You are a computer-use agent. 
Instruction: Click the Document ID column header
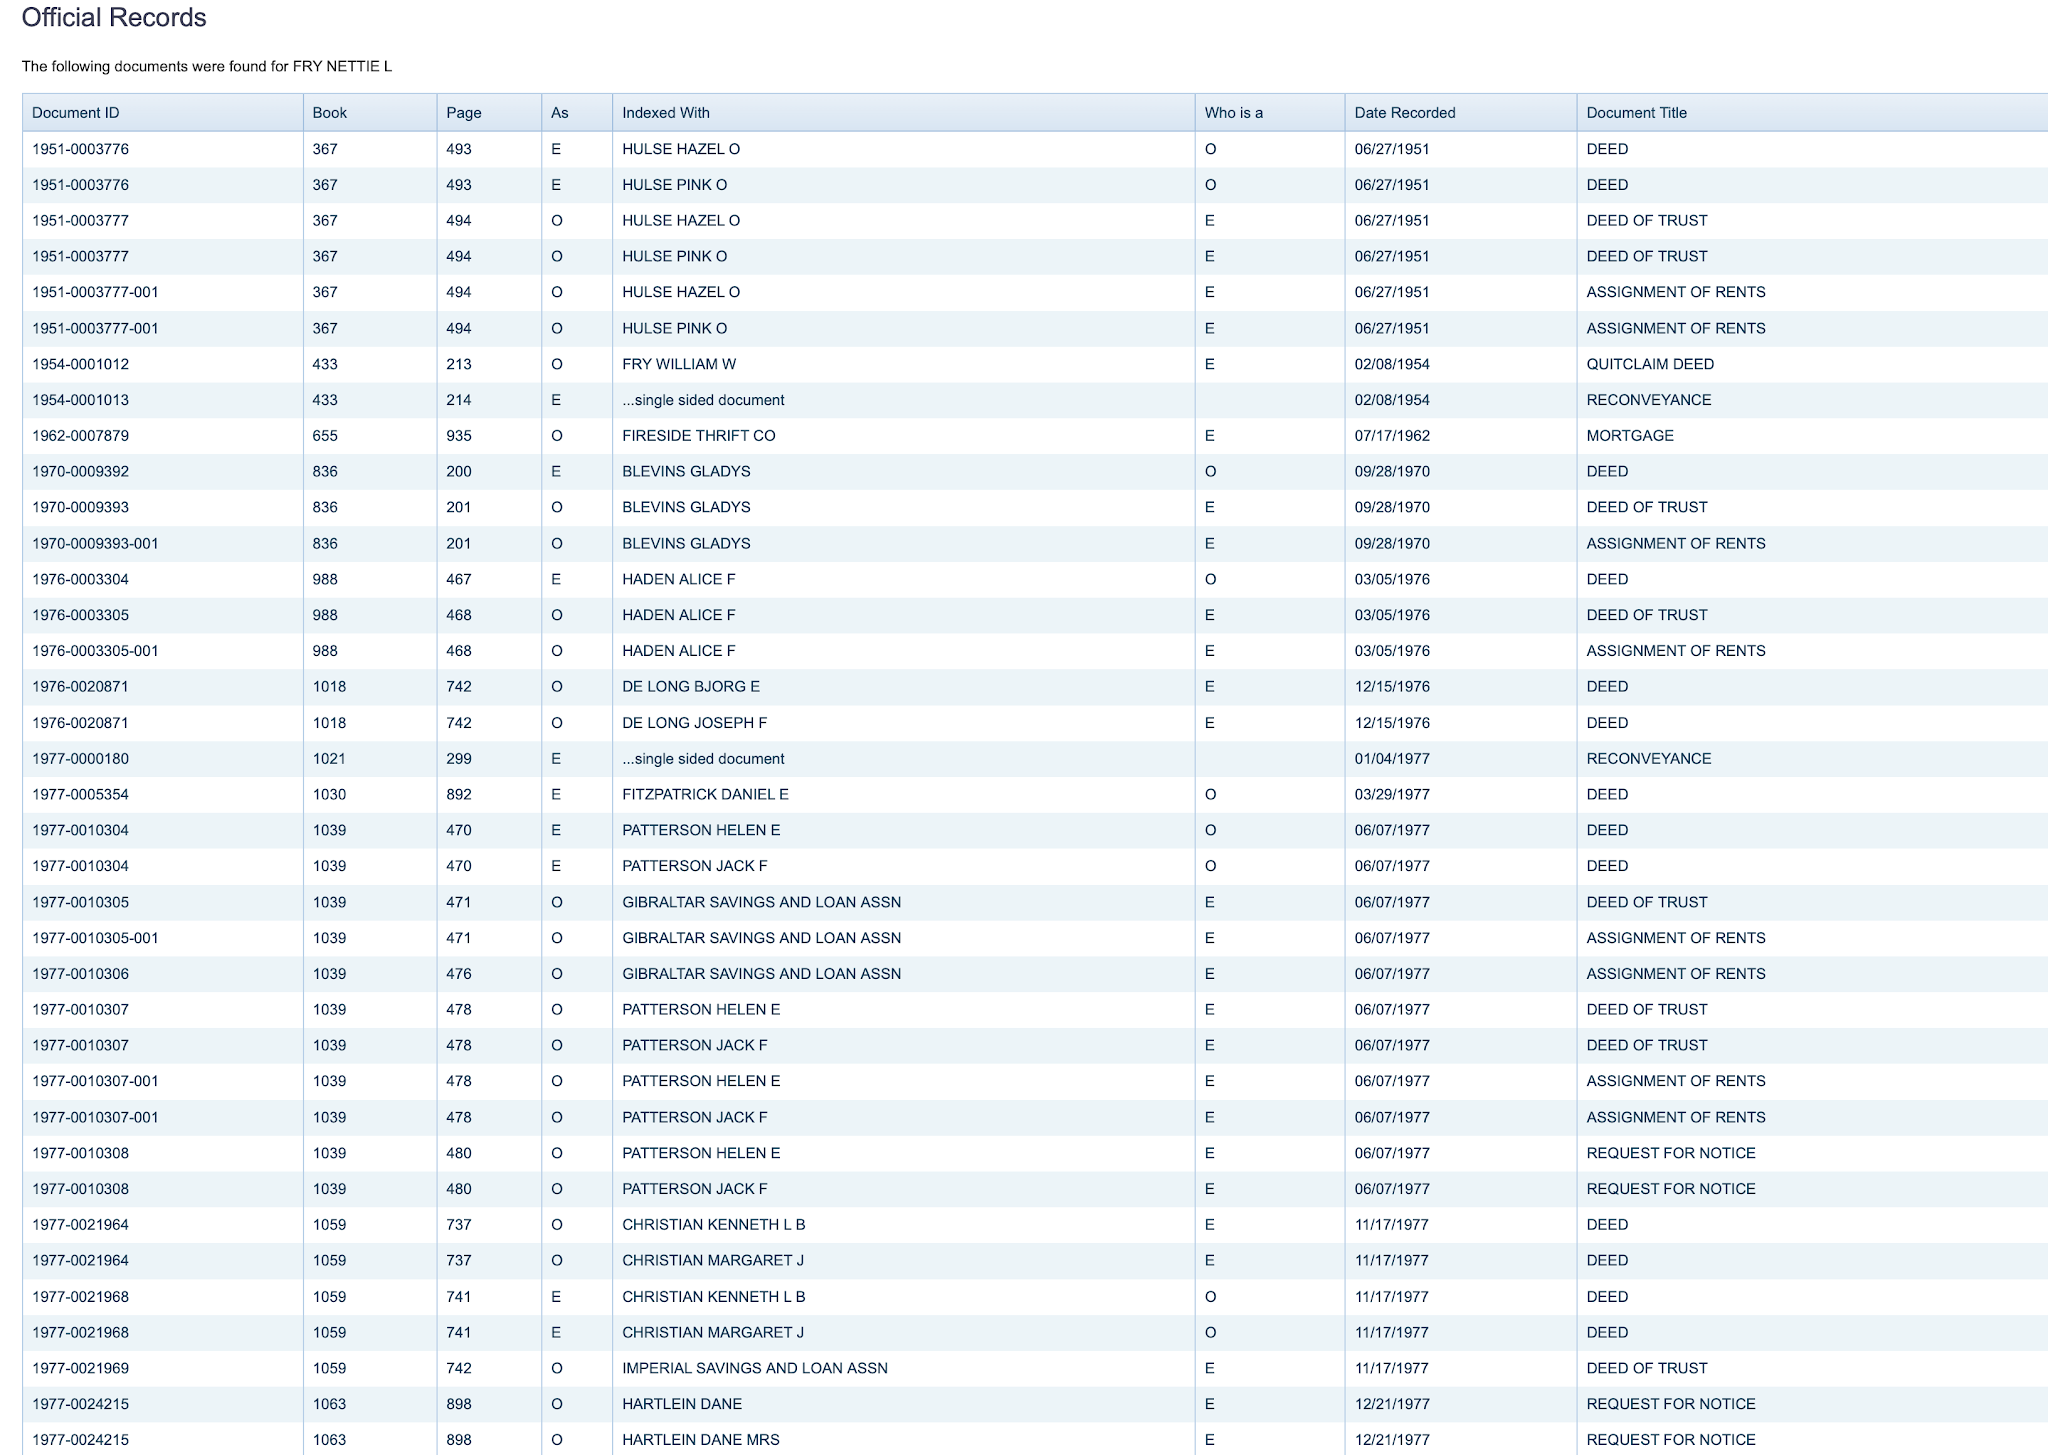pyautogui.click(x=76, y=113)
